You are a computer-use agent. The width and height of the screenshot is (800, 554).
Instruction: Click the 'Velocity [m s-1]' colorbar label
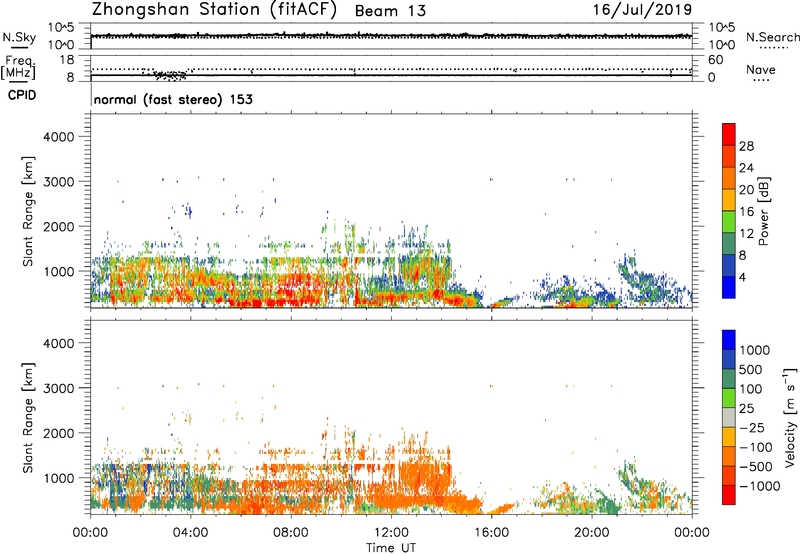(790, 417)
